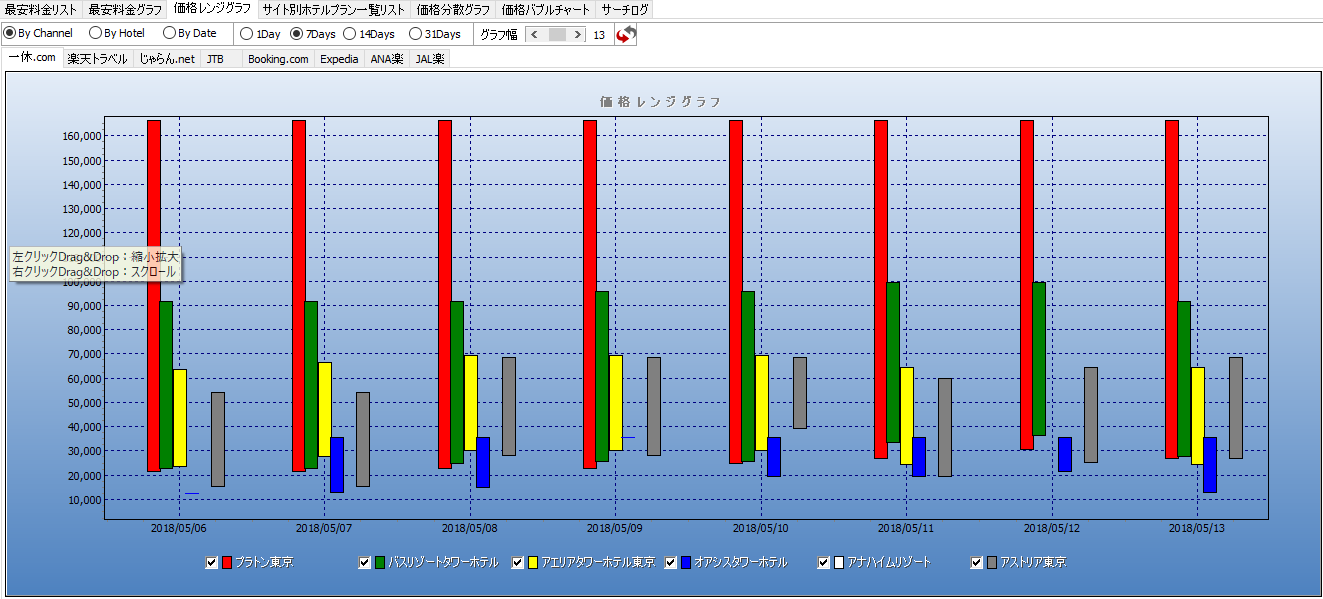Select the By Date radio button
1323x599 pixels.
(x=169, y=33)
